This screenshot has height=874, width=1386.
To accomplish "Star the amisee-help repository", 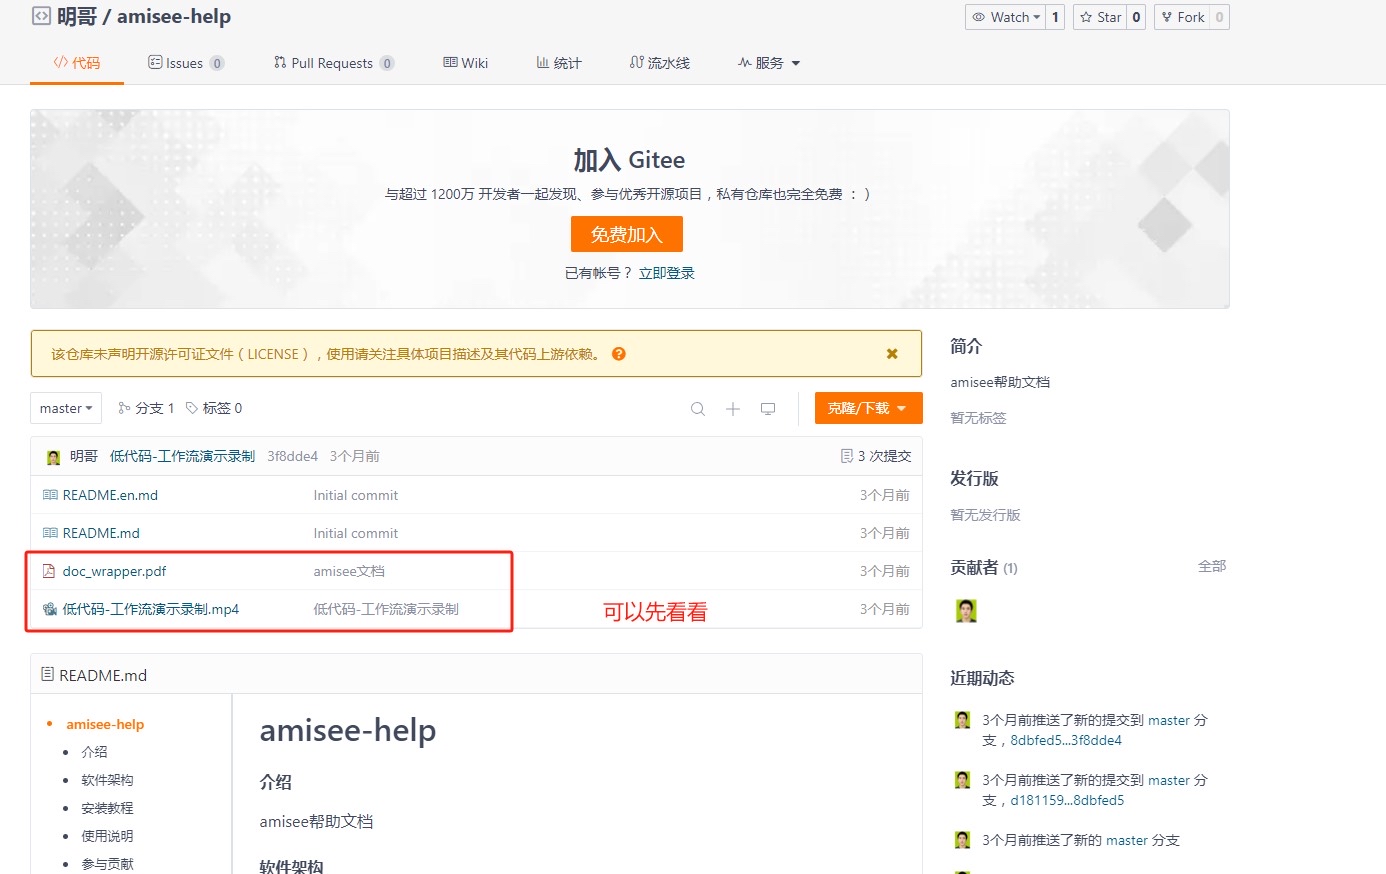I will pyautogui.click(x=1100, y=17).
